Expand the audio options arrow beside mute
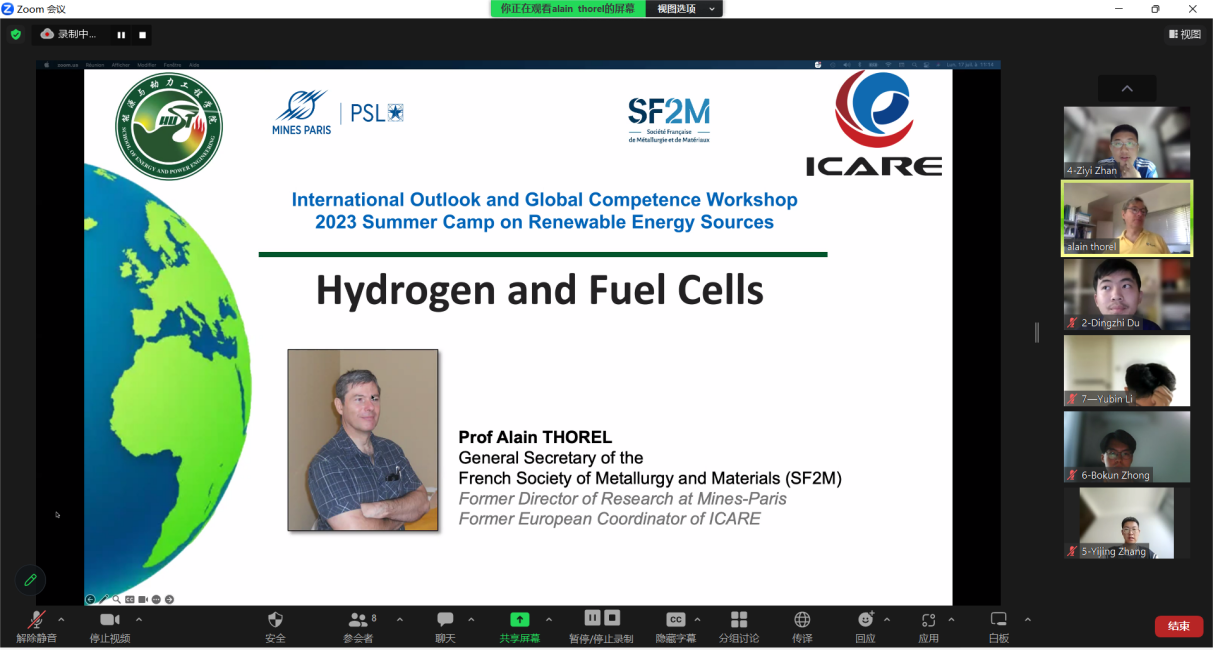Screen dimensions: 1213x650 62,620
